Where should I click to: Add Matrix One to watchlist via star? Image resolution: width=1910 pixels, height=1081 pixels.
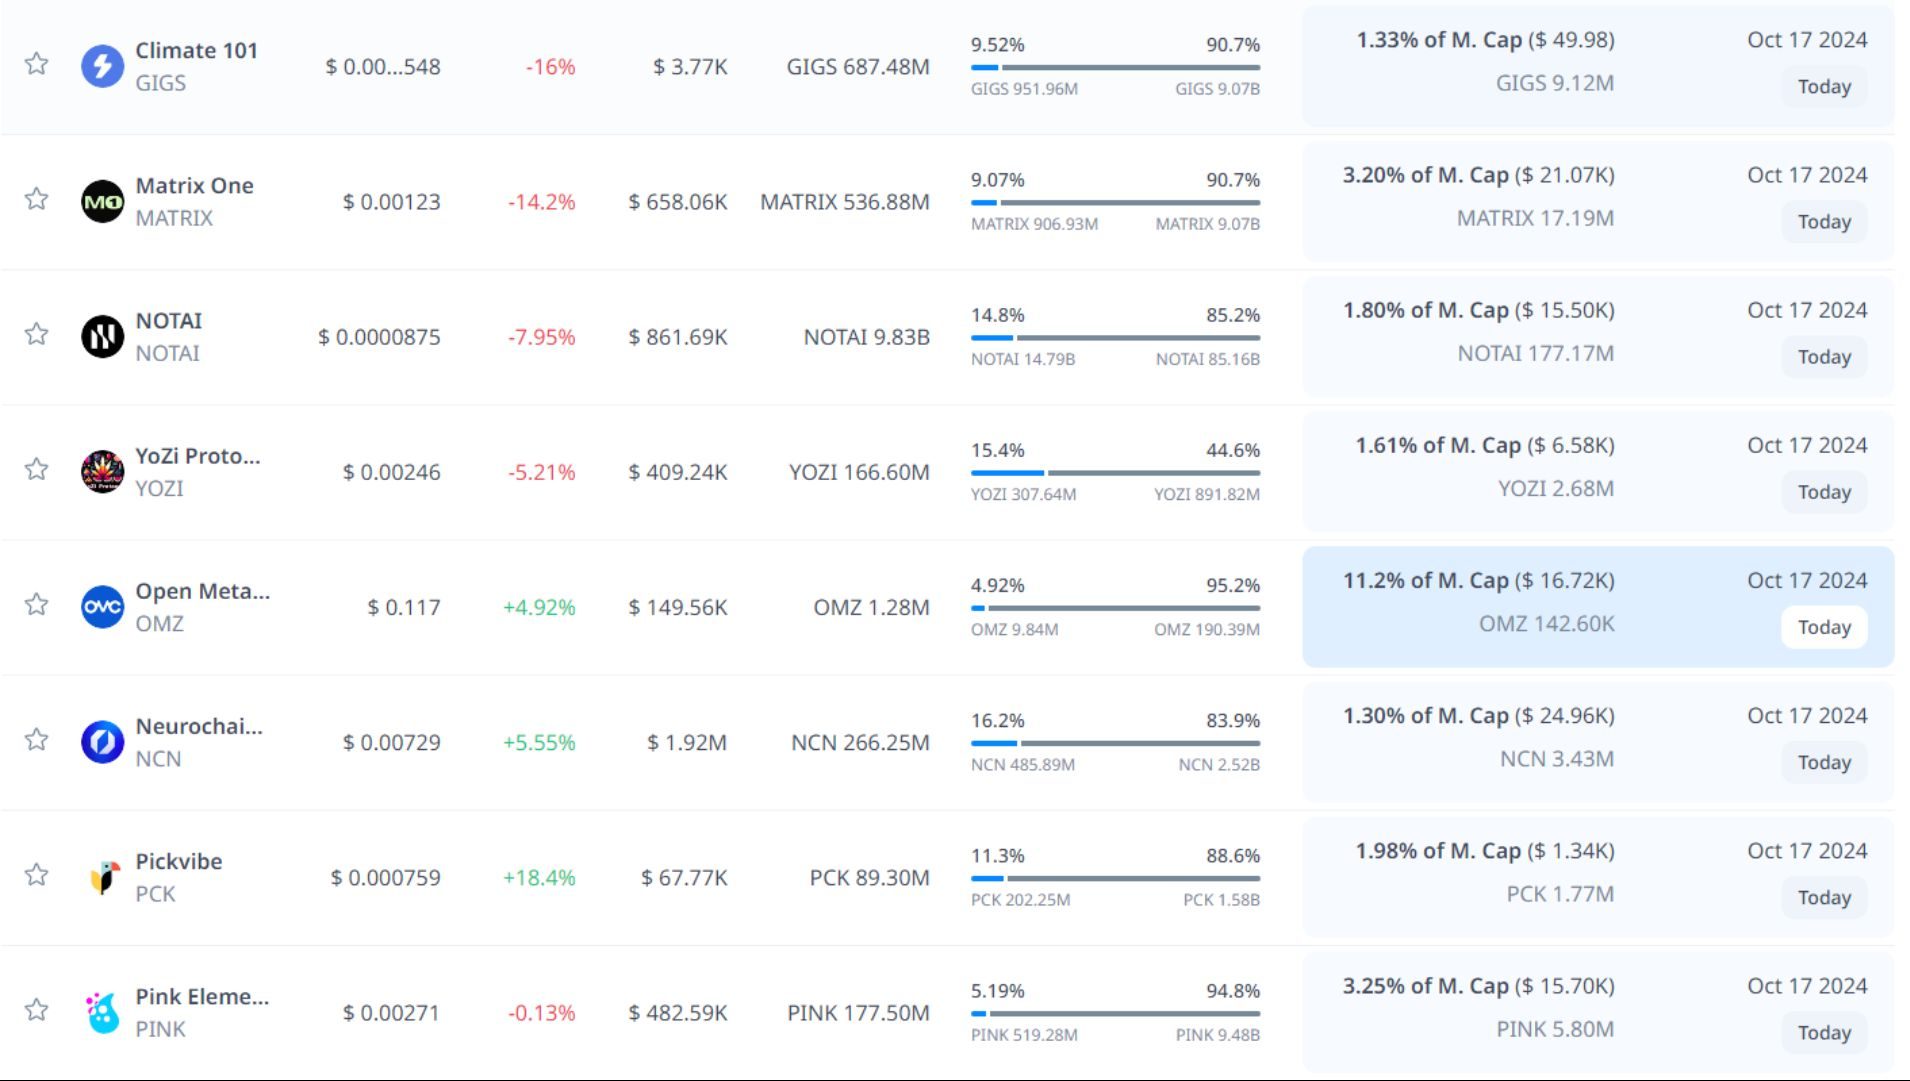(x=37, y=199)
